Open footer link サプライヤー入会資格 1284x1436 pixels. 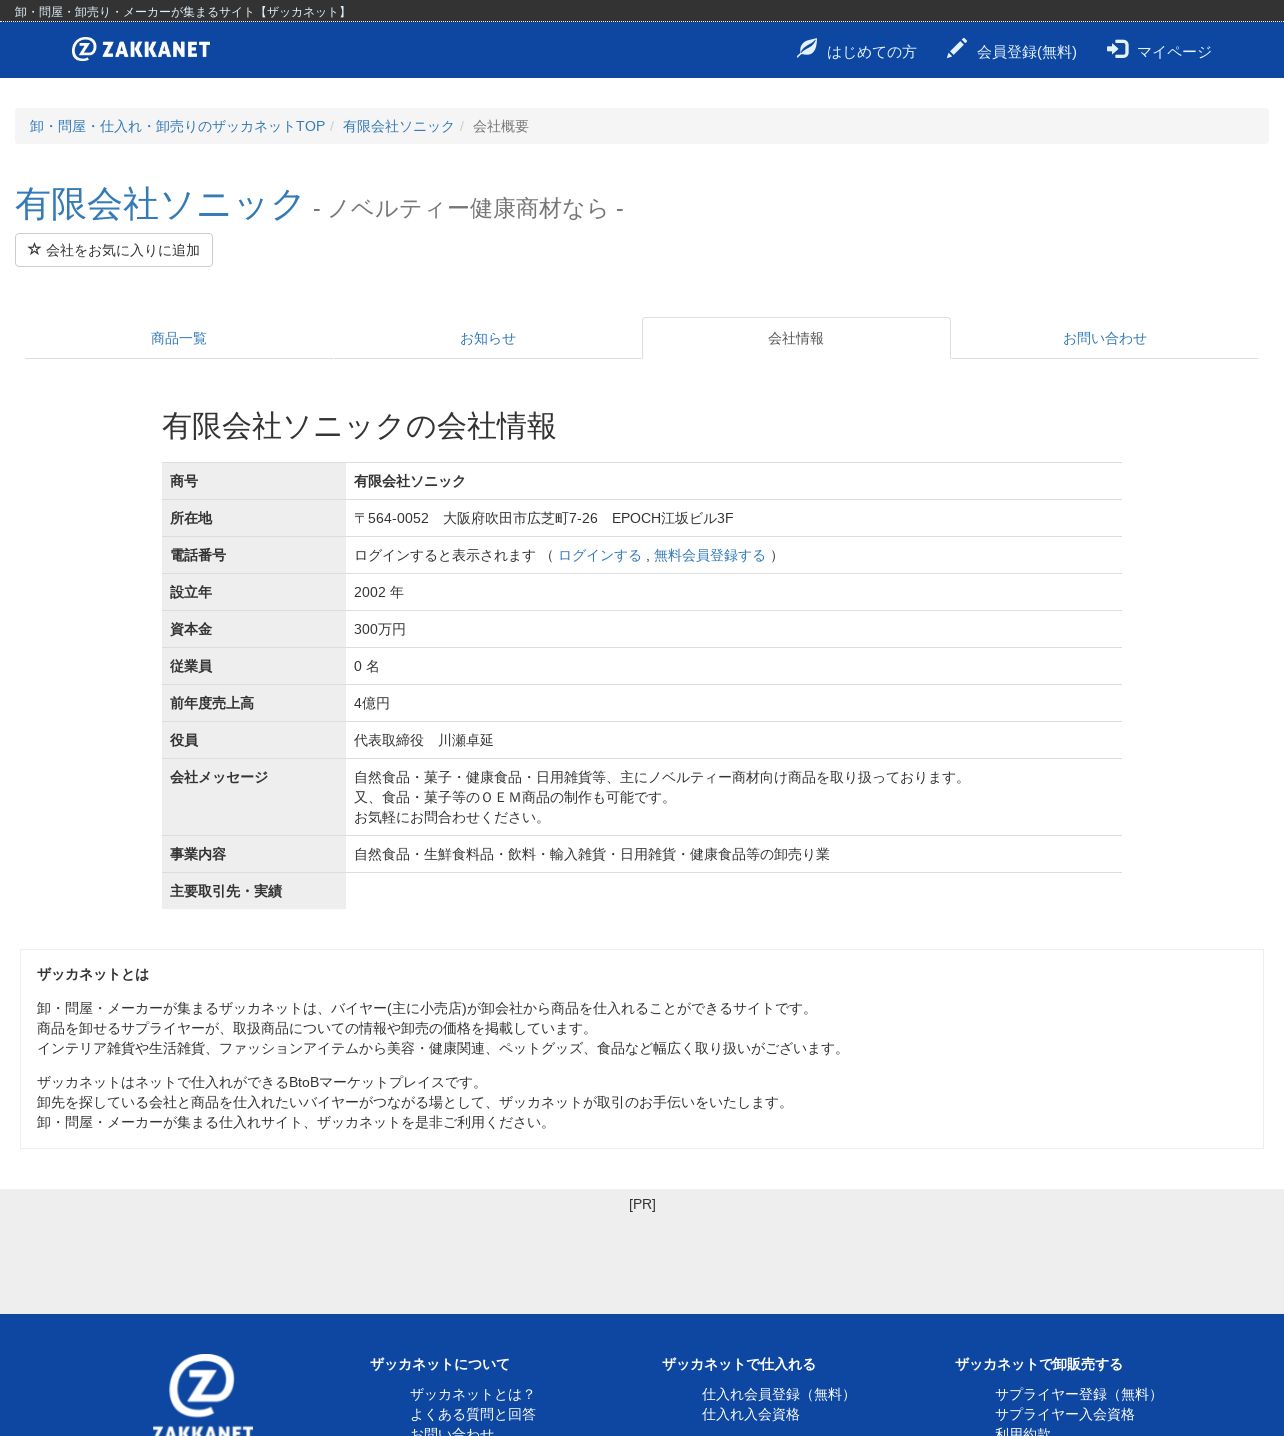tap(1065, 1414)
